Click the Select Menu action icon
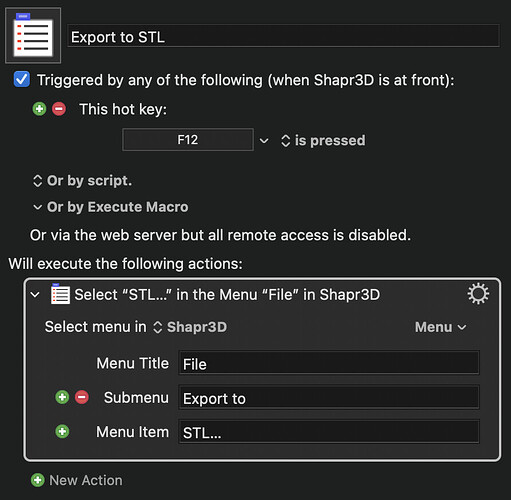The height and width of the screenshot is (500, 511). click(60, 294)
